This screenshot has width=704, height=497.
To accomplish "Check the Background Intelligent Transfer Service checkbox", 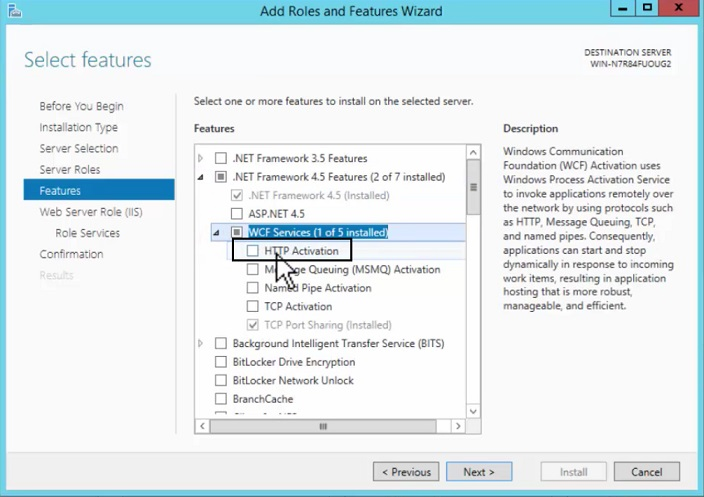I will (220, 343).
